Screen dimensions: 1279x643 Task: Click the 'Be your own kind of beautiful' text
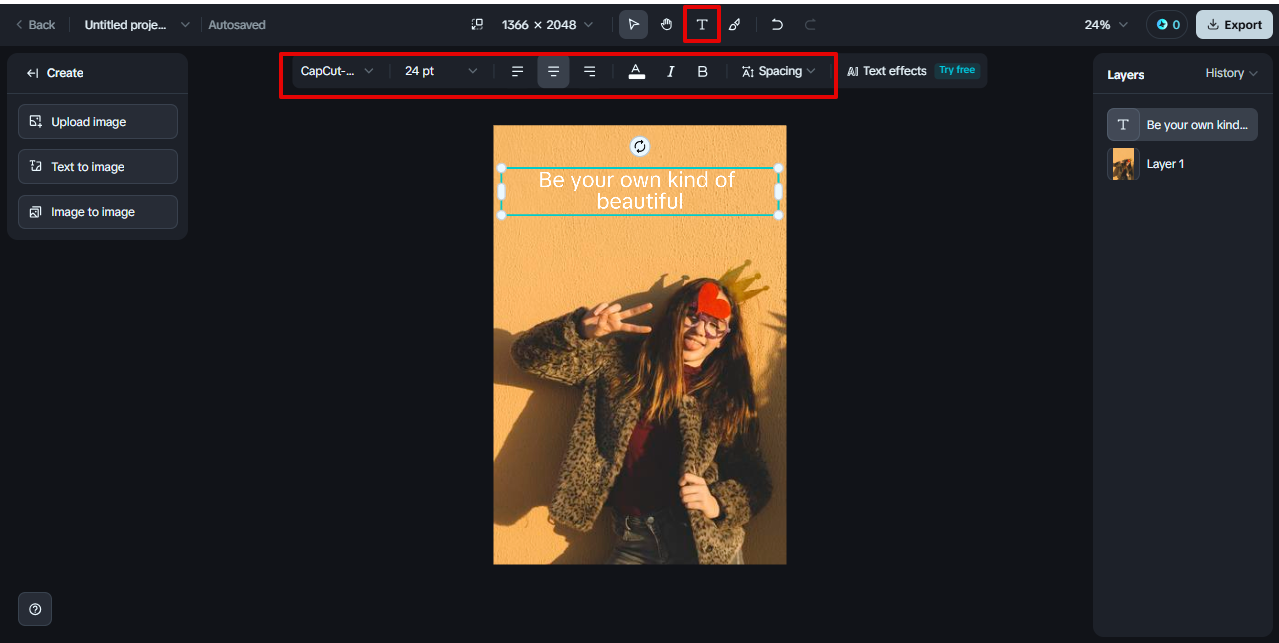click(639, 190)
